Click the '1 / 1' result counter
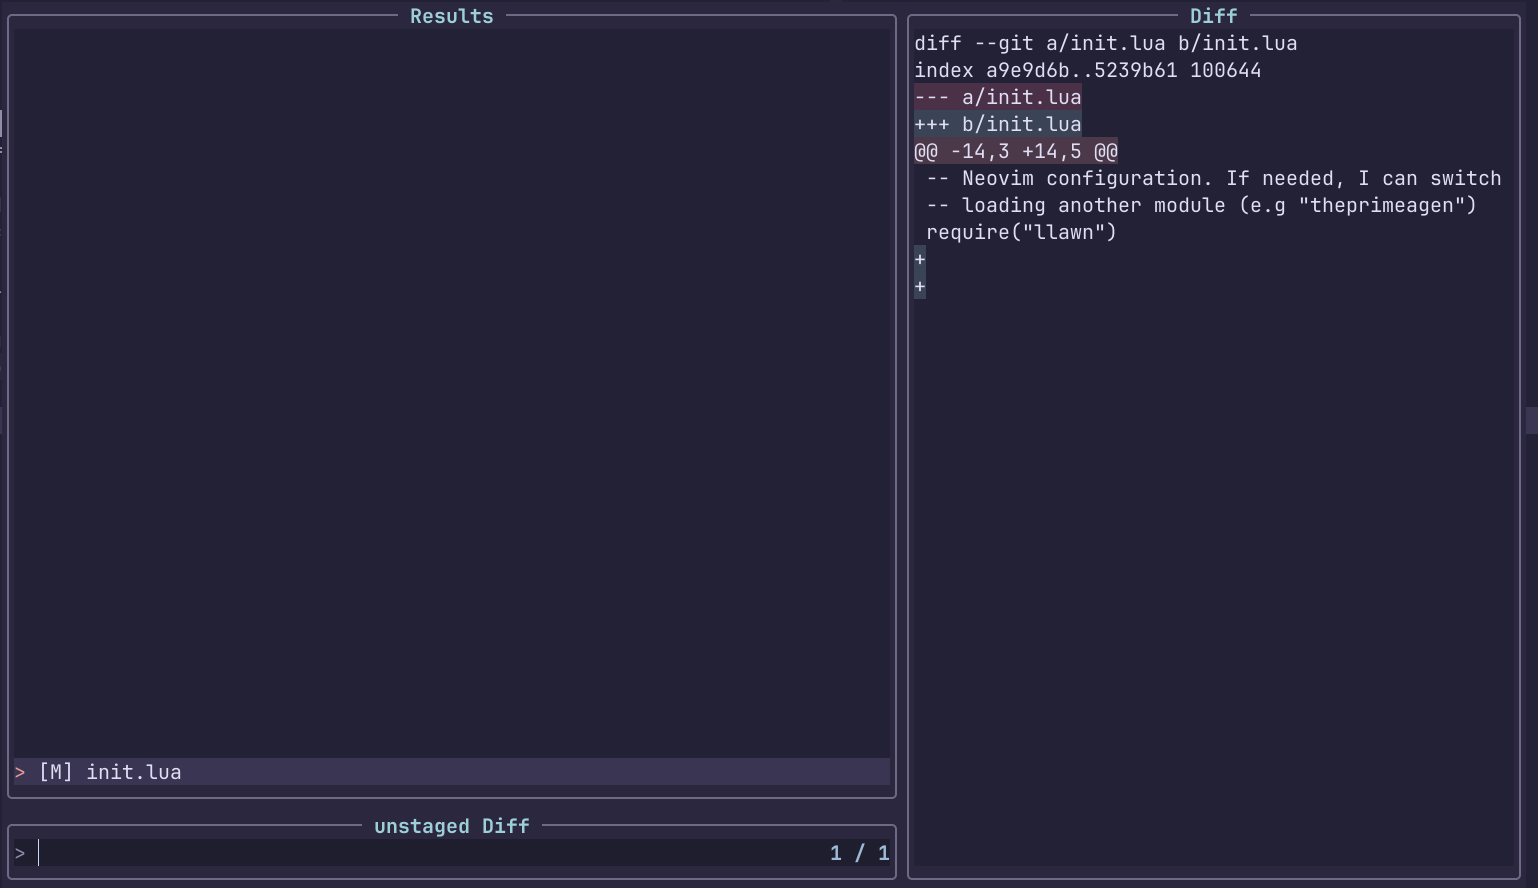 point(859,852)
